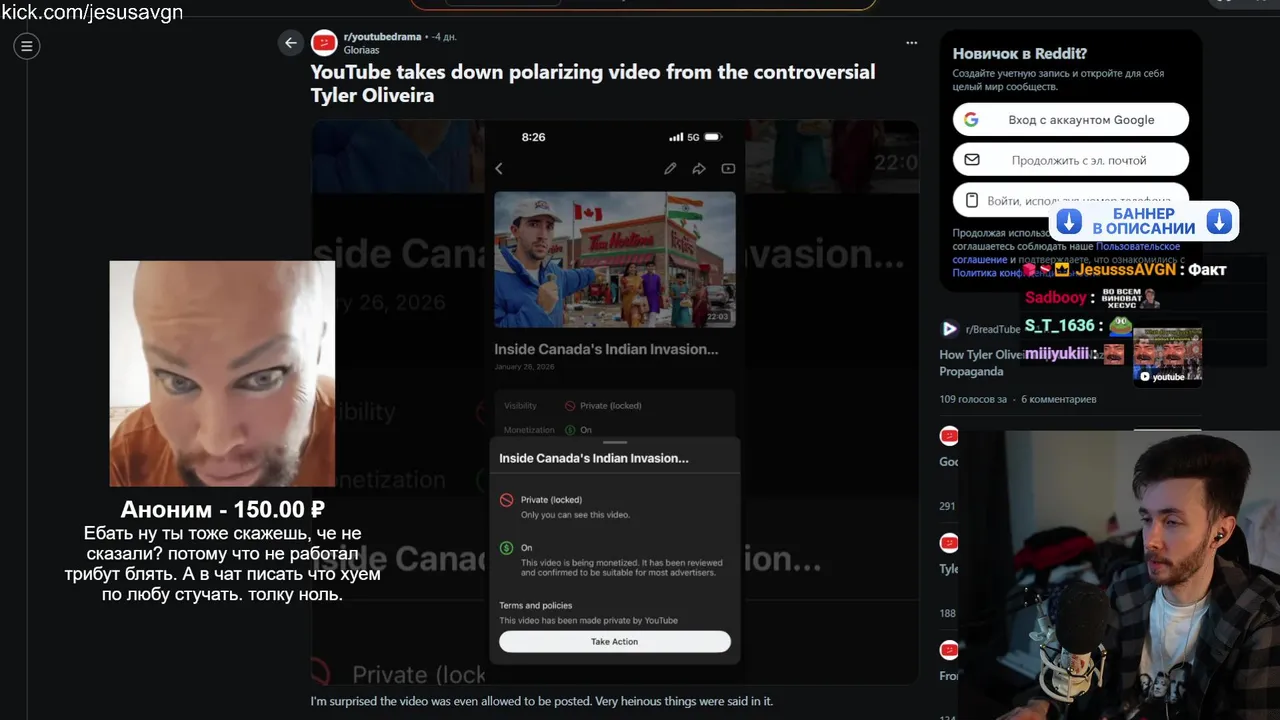Click the envelope email icon

tap(971, 160)
